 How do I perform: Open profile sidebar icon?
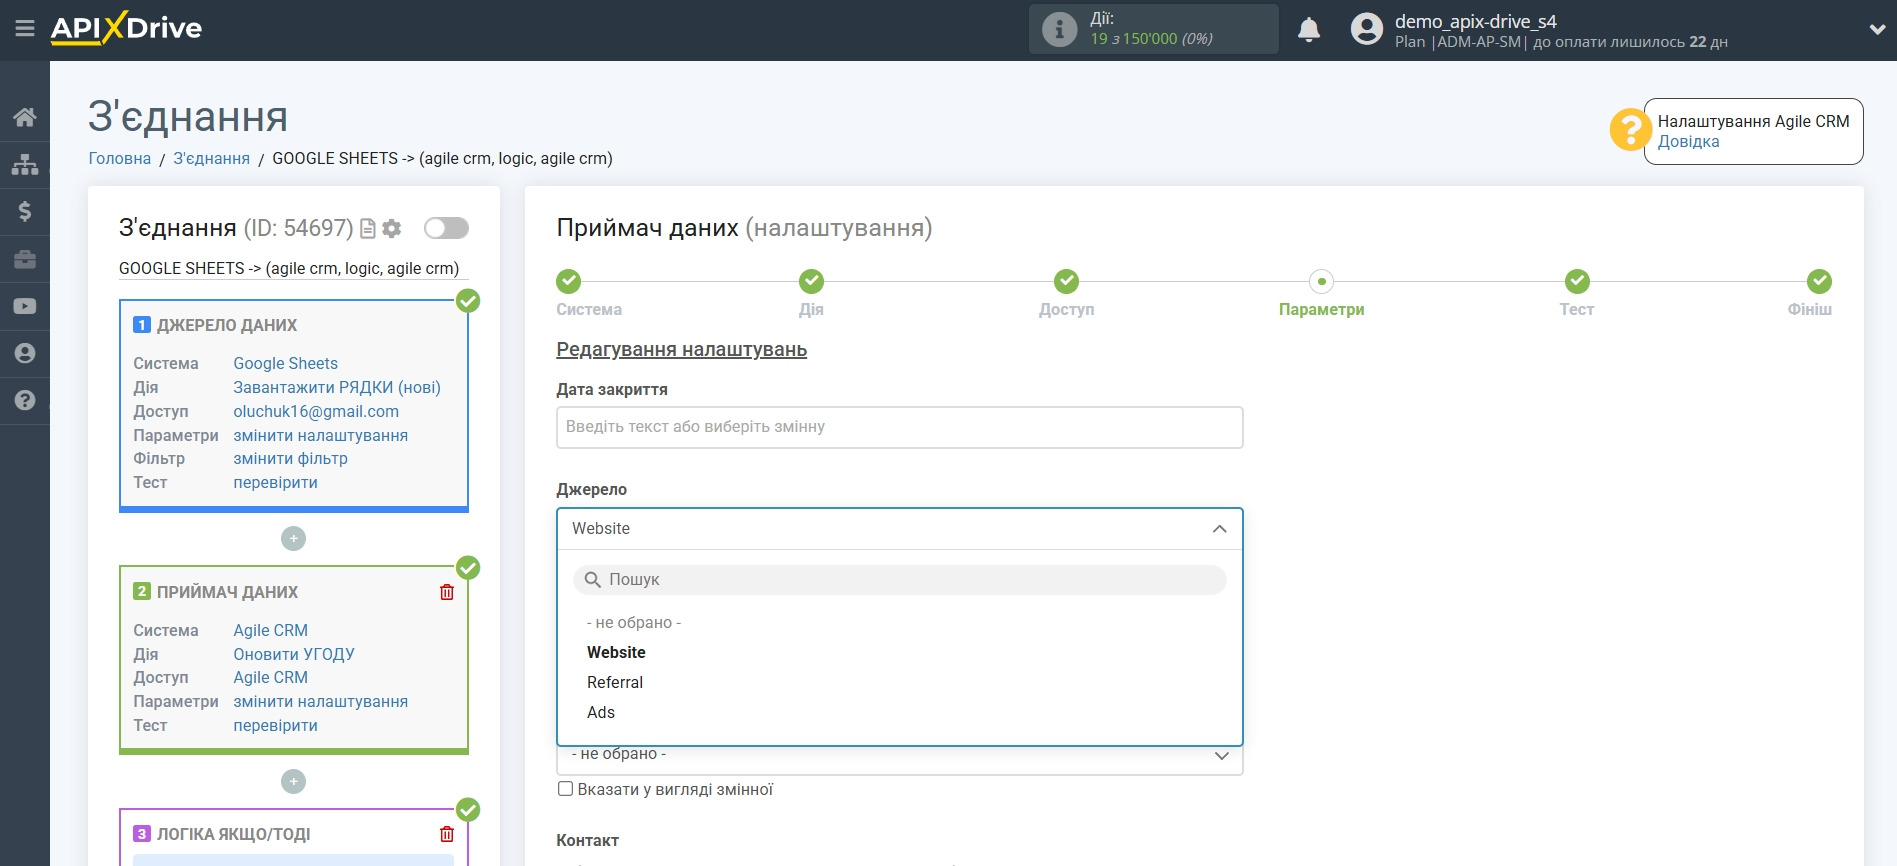pos(25,353)
